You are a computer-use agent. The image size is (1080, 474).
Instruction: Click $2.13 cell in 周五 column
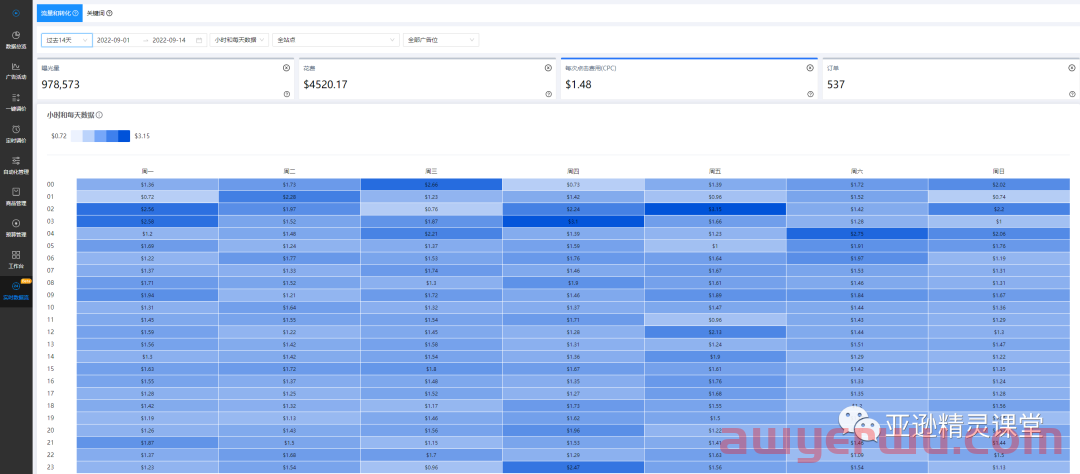click(715, 332)
